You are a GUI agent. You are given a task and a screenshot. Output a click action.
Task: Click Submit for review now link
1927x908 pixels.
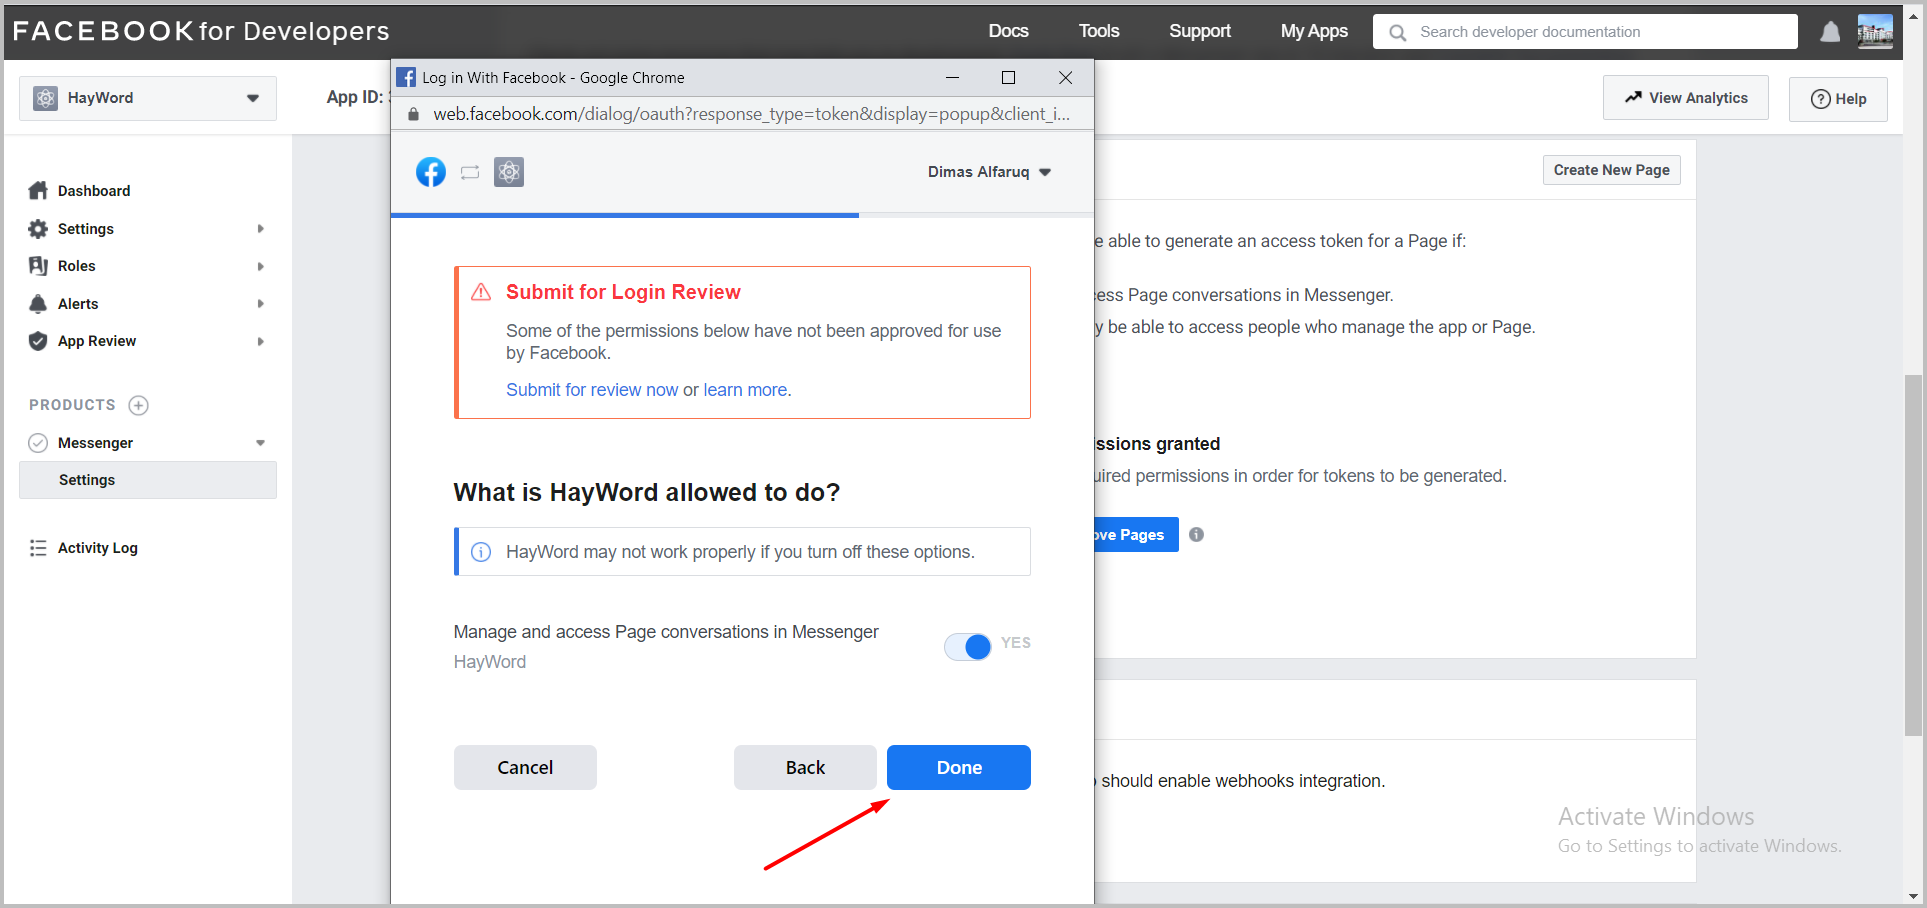click(592, 390)
